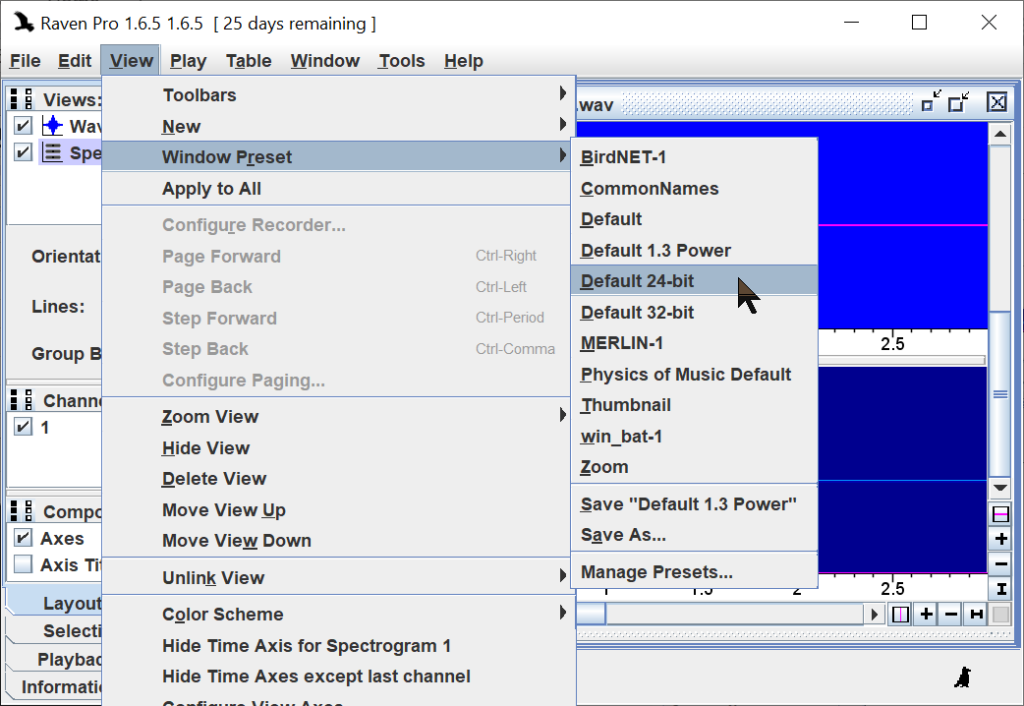Expand the Unlink View submenu
Image resolution: width=1024 pixels, height=706 pixels.
click(x=338, y=577)
